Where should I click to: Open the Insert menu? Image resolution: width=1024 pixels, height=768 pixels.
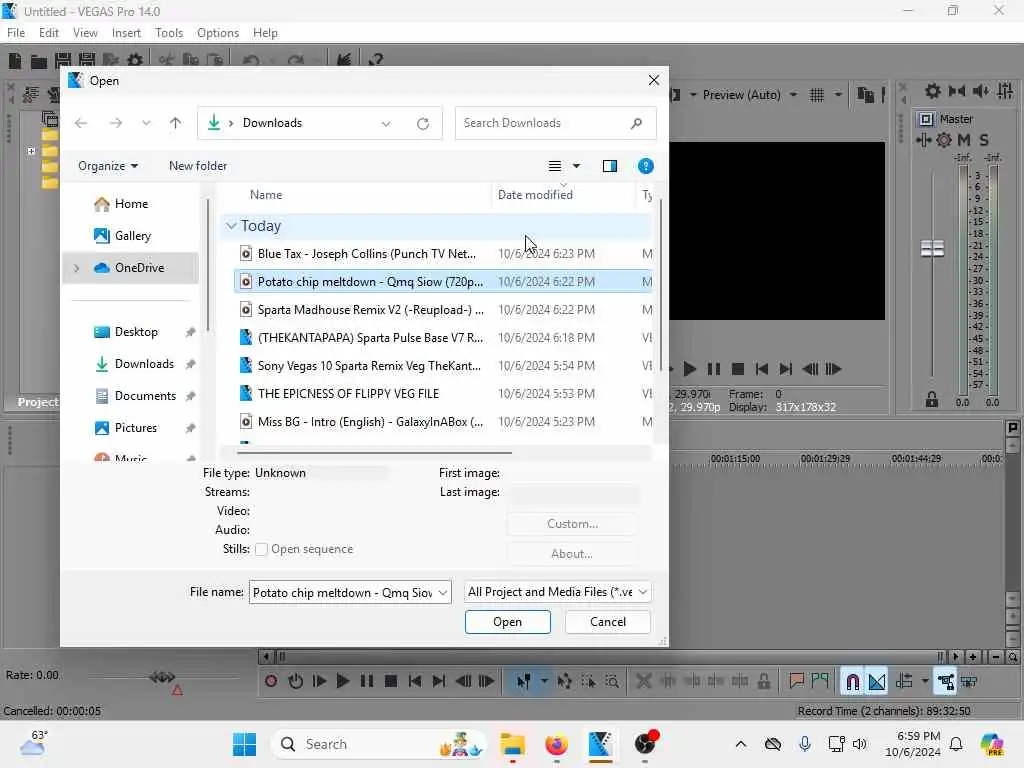[x=126, y=33]
